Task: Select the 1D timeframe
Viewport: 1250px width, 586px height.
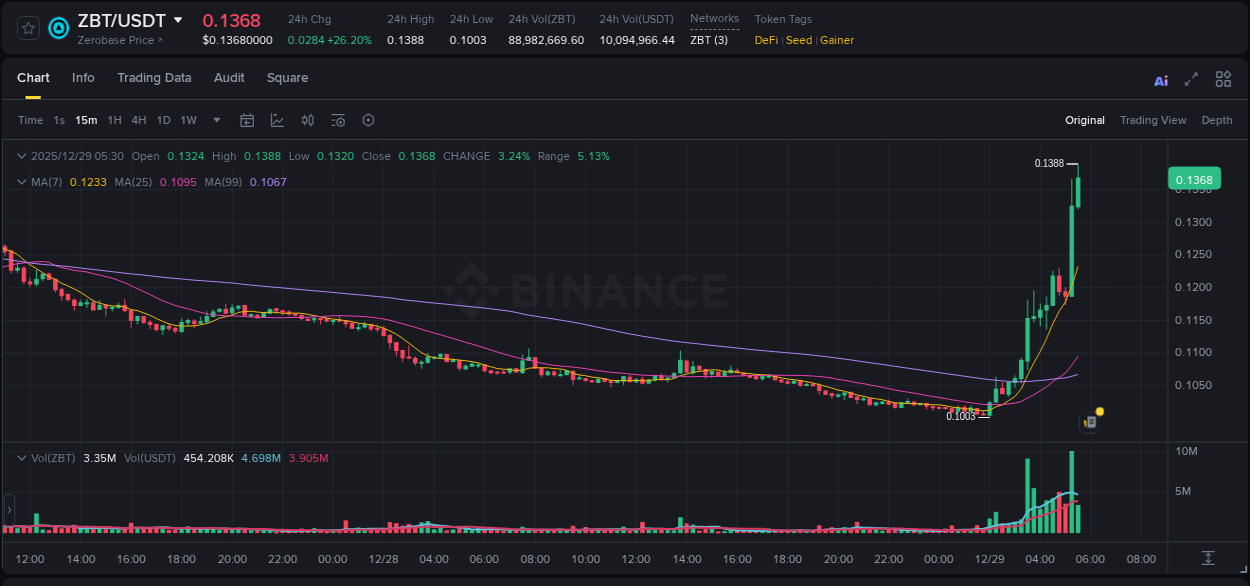Action: (x=163, y=120)
